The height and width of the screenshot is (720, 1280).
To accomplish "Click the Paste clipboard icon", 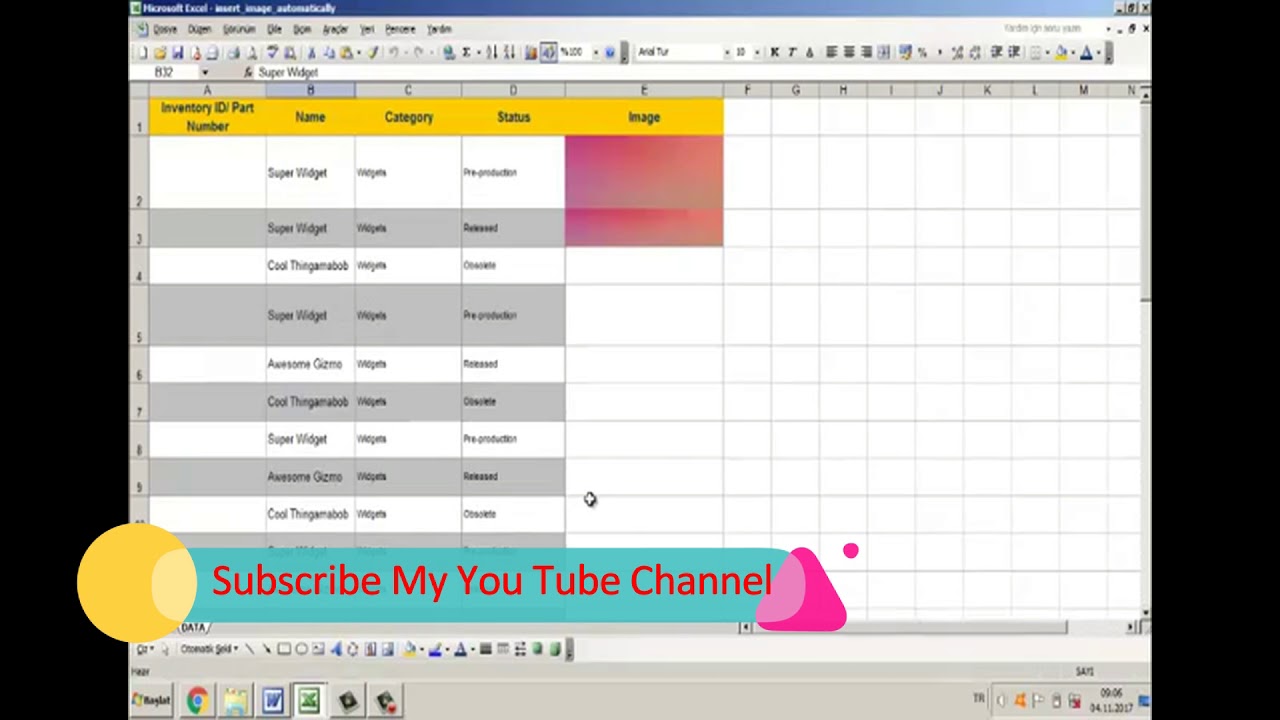I will [345, 52].
